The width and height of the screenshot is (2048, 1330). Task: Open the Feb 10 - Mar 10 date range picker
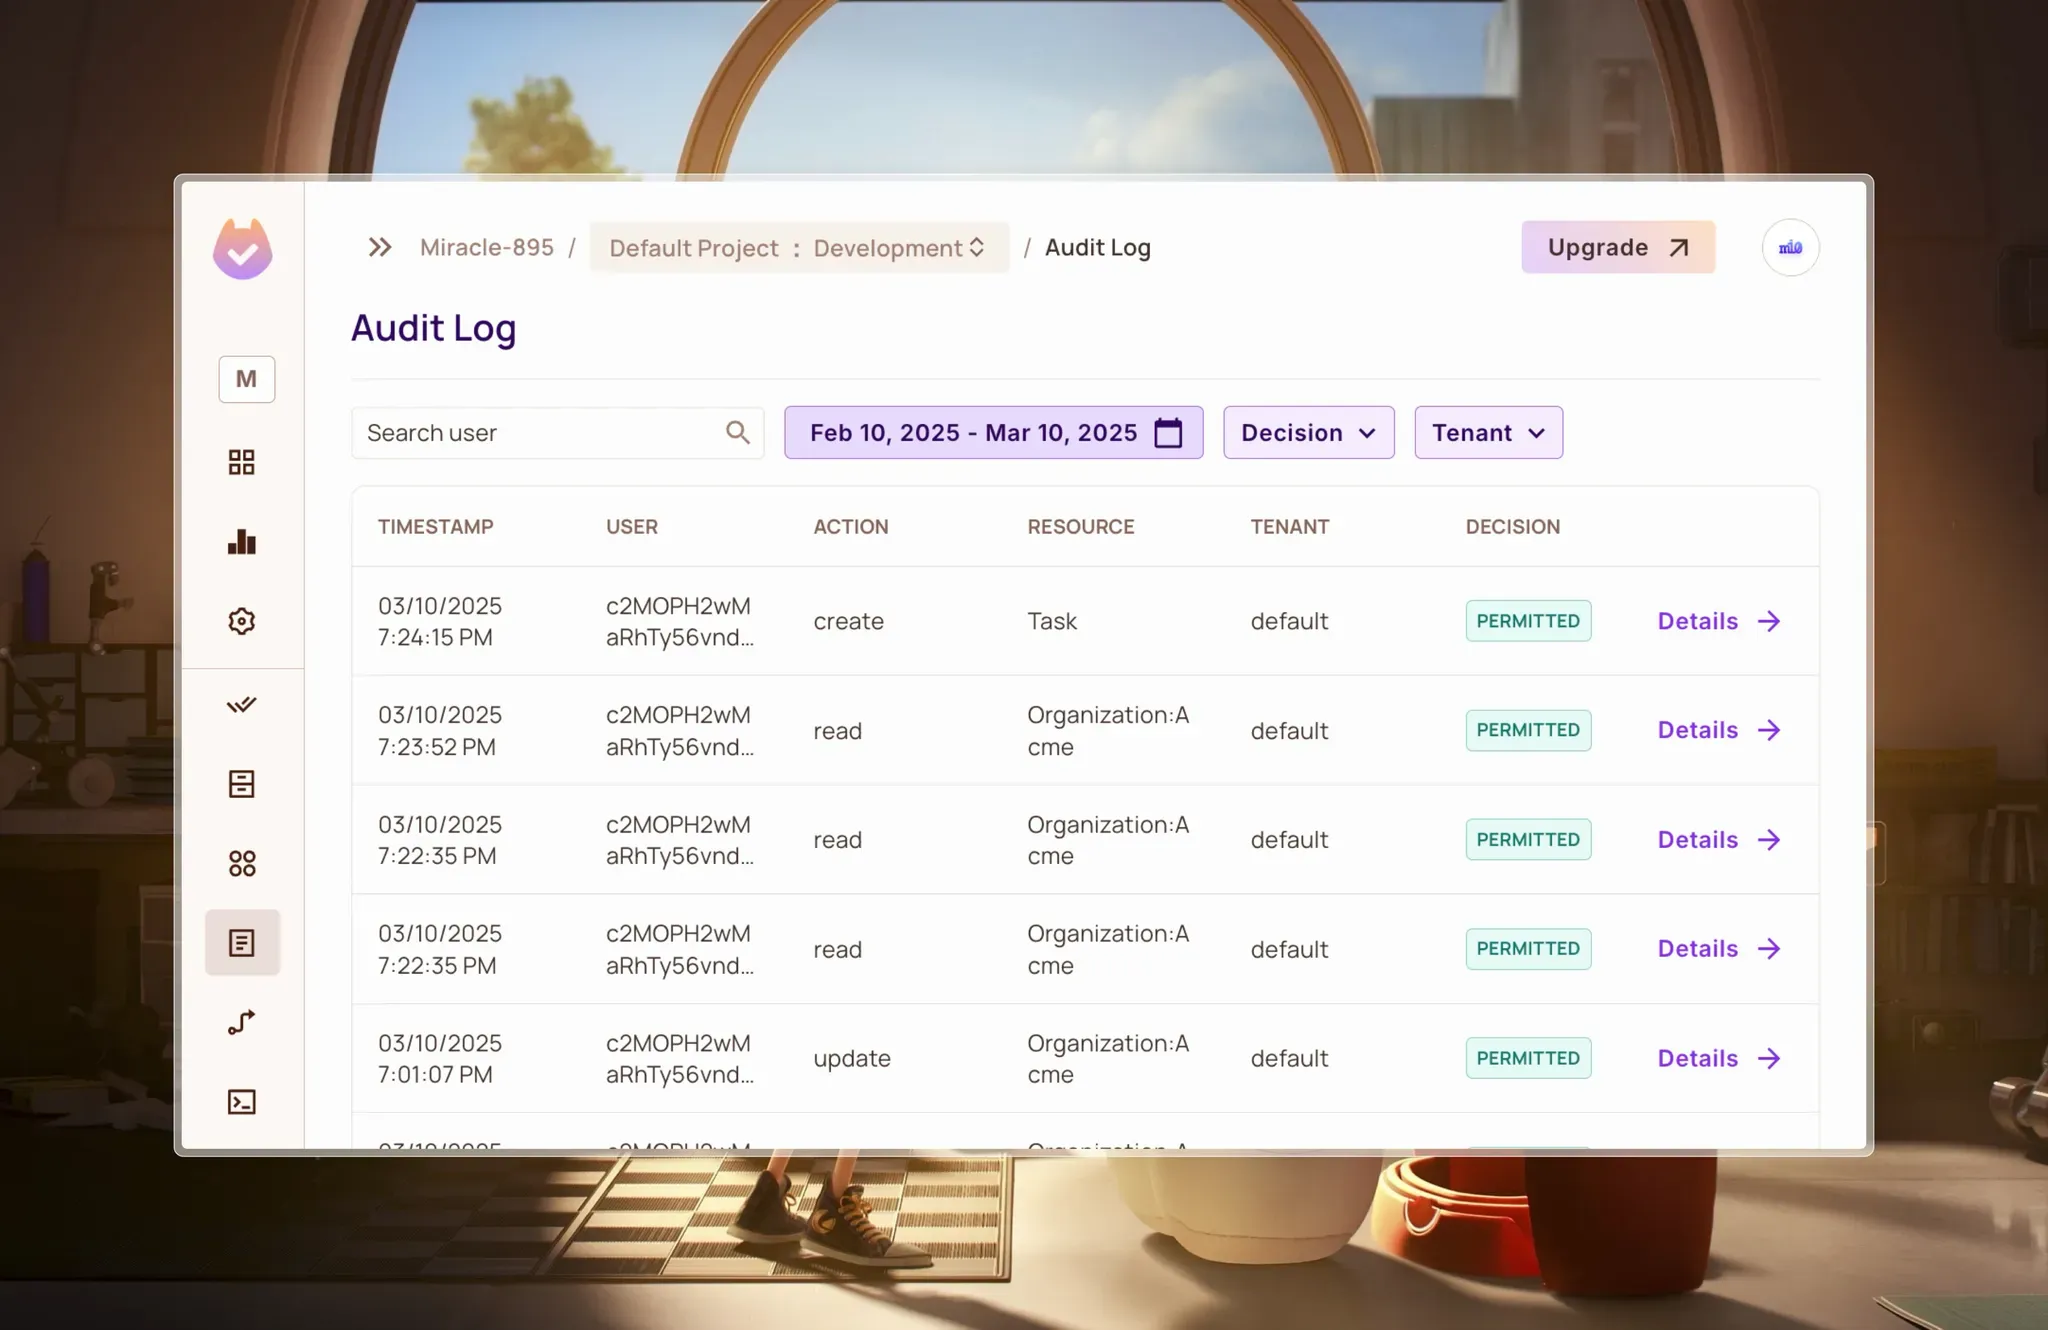point(993,433)
